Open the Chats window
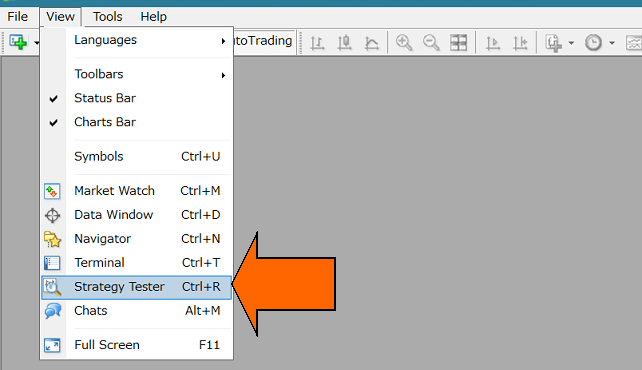This screenshot has height=370, width=642. pyautogui.click(x=137, y=311)
